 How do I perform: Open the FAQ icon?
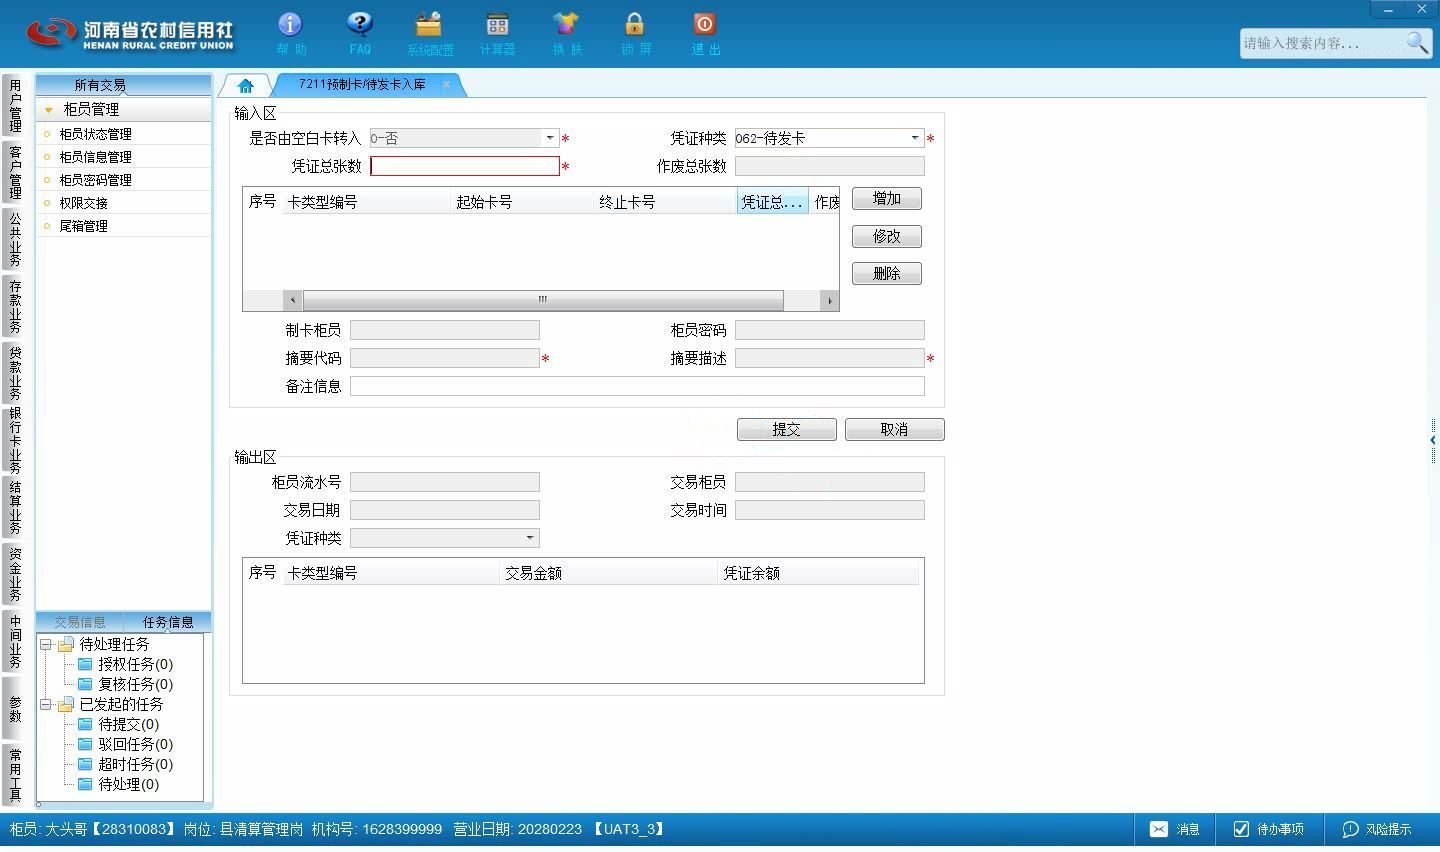point(359,24)
